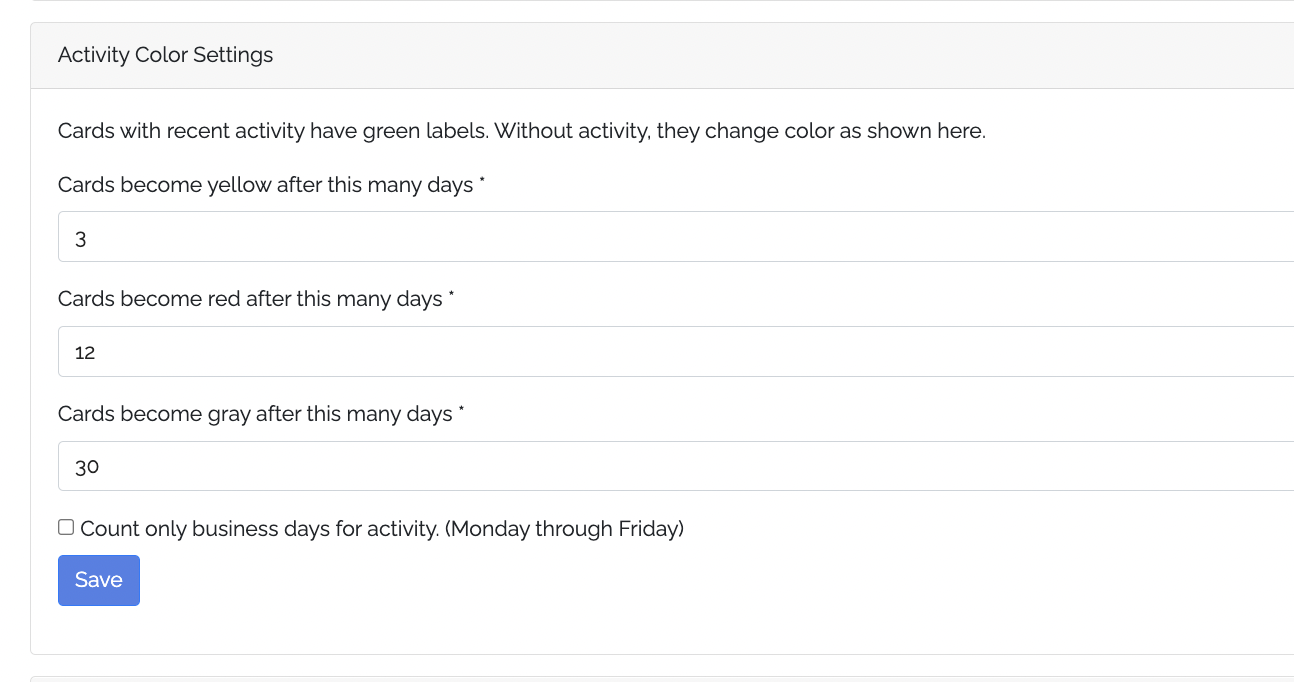Click the required asterisk after red label
The image size is (1294, 682).
[x=451, y=295]
